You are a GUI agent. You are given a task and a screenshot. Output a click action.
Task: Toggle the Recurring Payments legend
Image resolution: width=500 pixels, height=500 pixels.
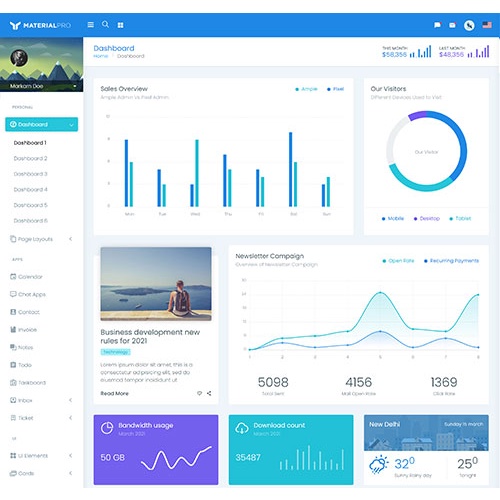pyautogui.click(x=451, y=261)
